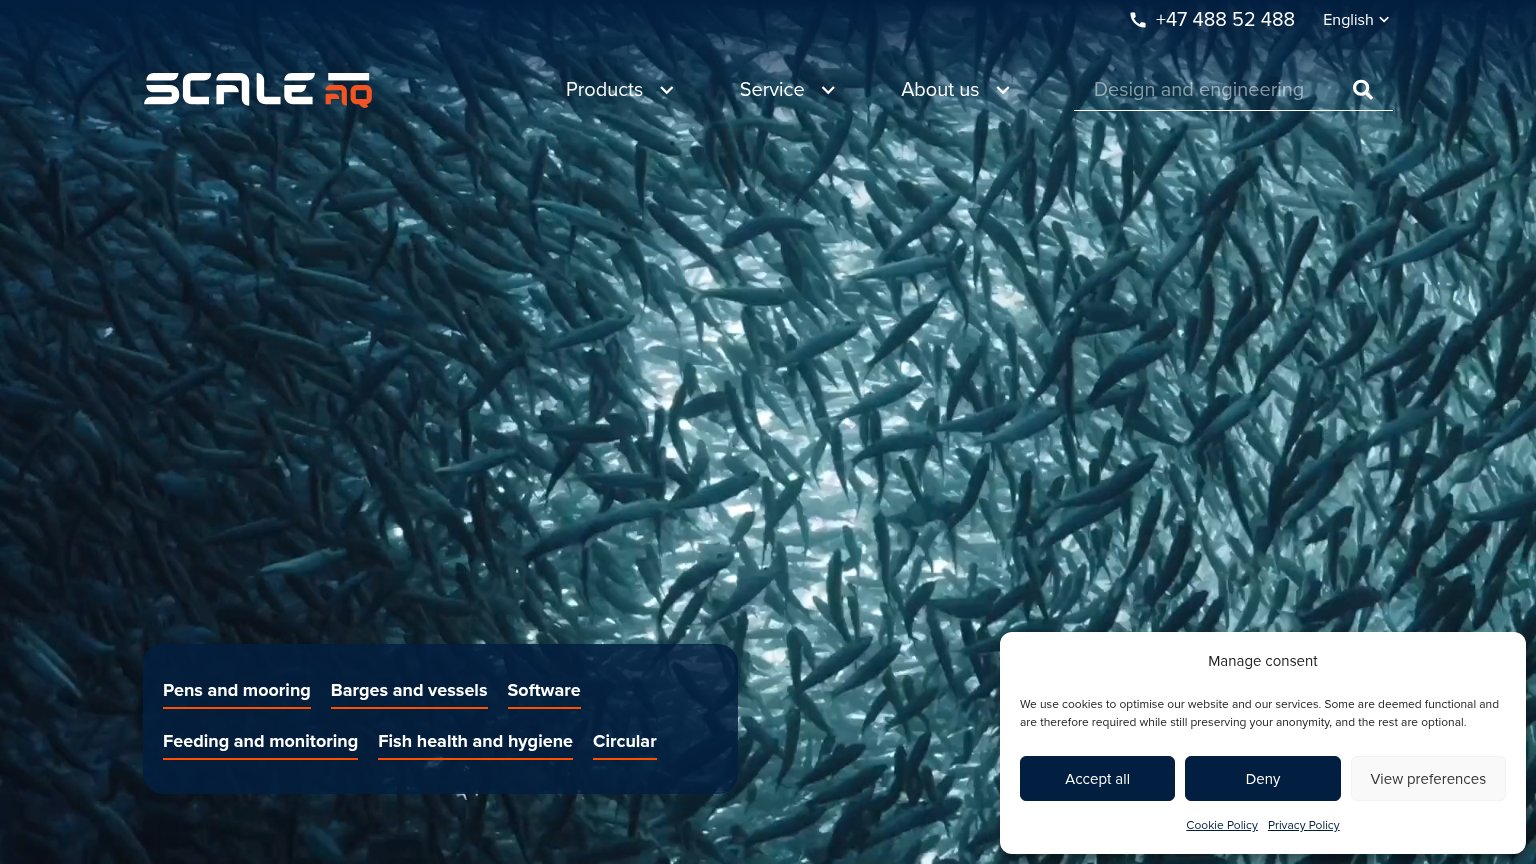Image resolution: width=1536 pixels, height=864 pixels.
Task: Open the About us menu item
Action: tap(940, 90)
